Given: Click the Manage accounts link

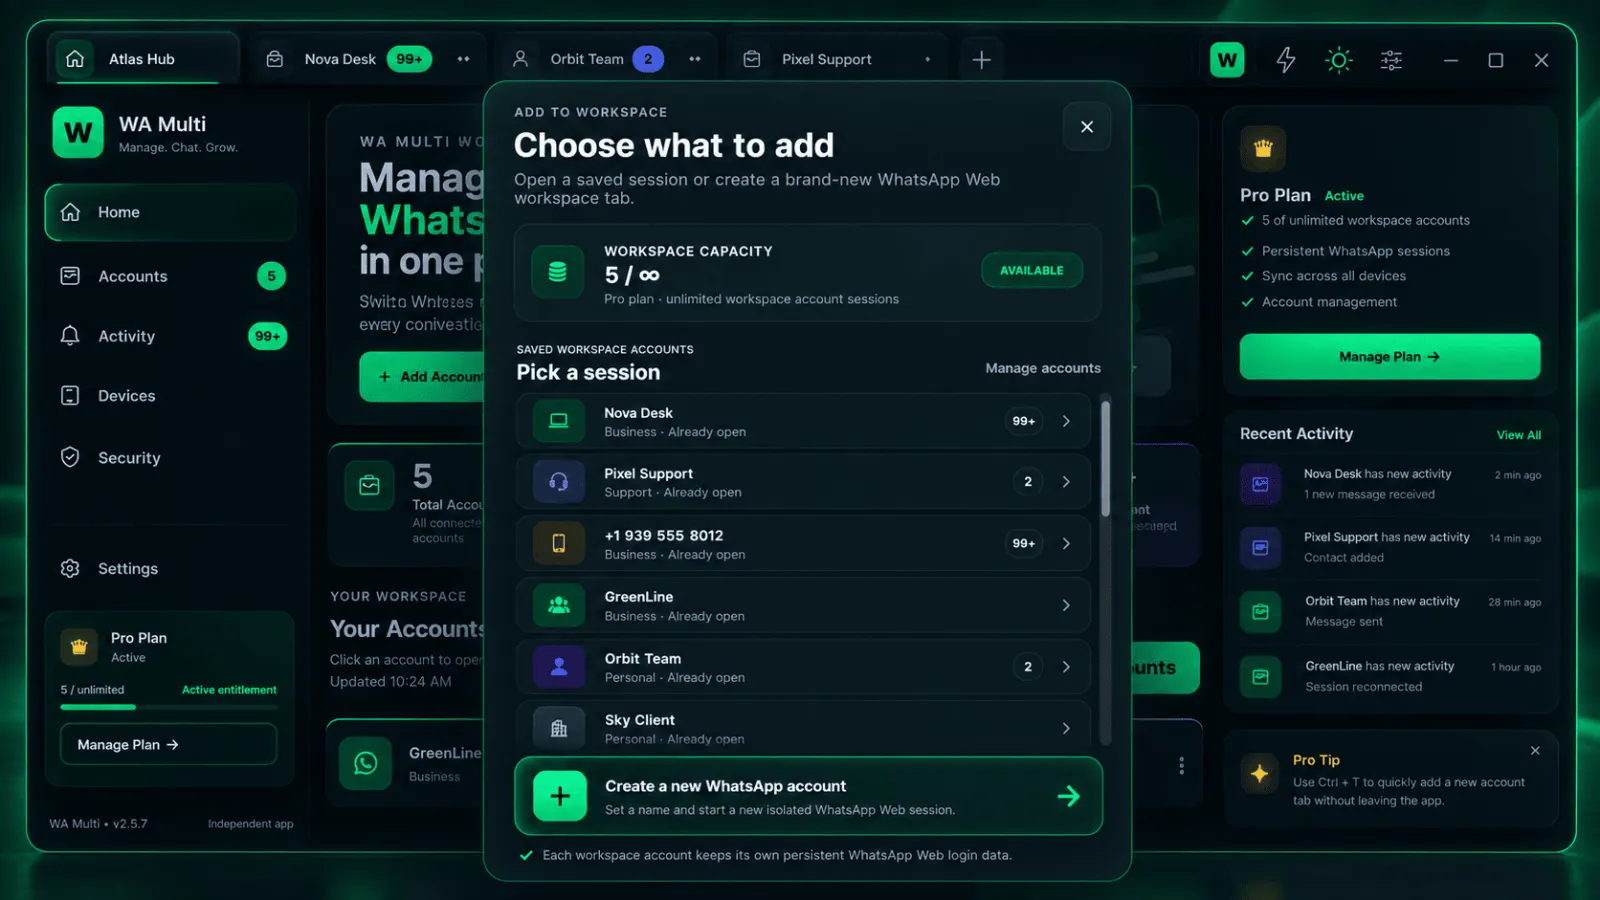Looking at the screenshot, I should click(x=1043, y=368).
